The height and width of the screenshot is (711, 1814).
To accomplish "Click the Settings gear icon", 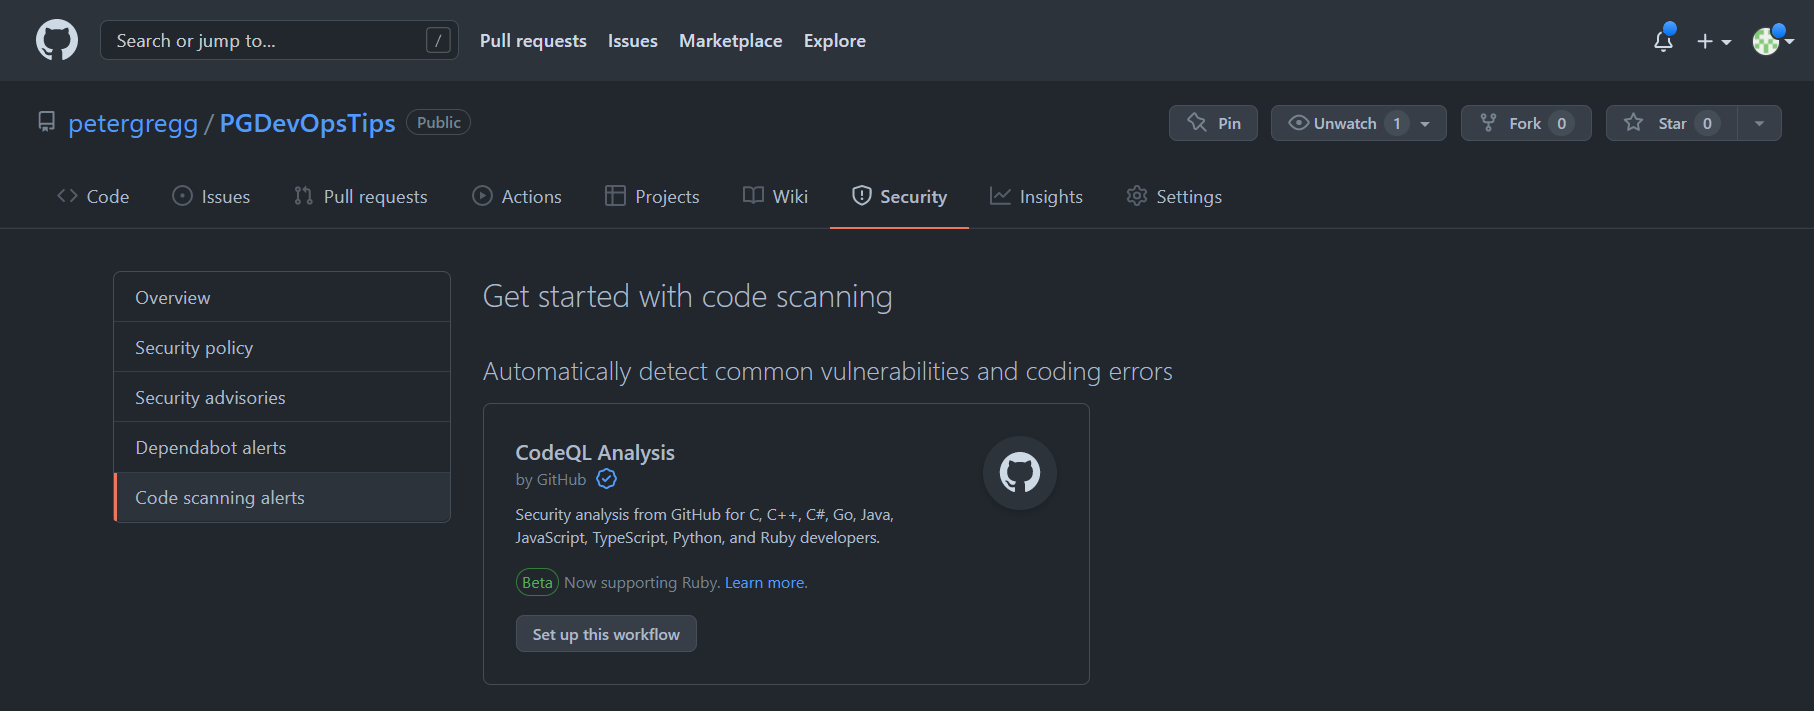I will [1136, 196].
